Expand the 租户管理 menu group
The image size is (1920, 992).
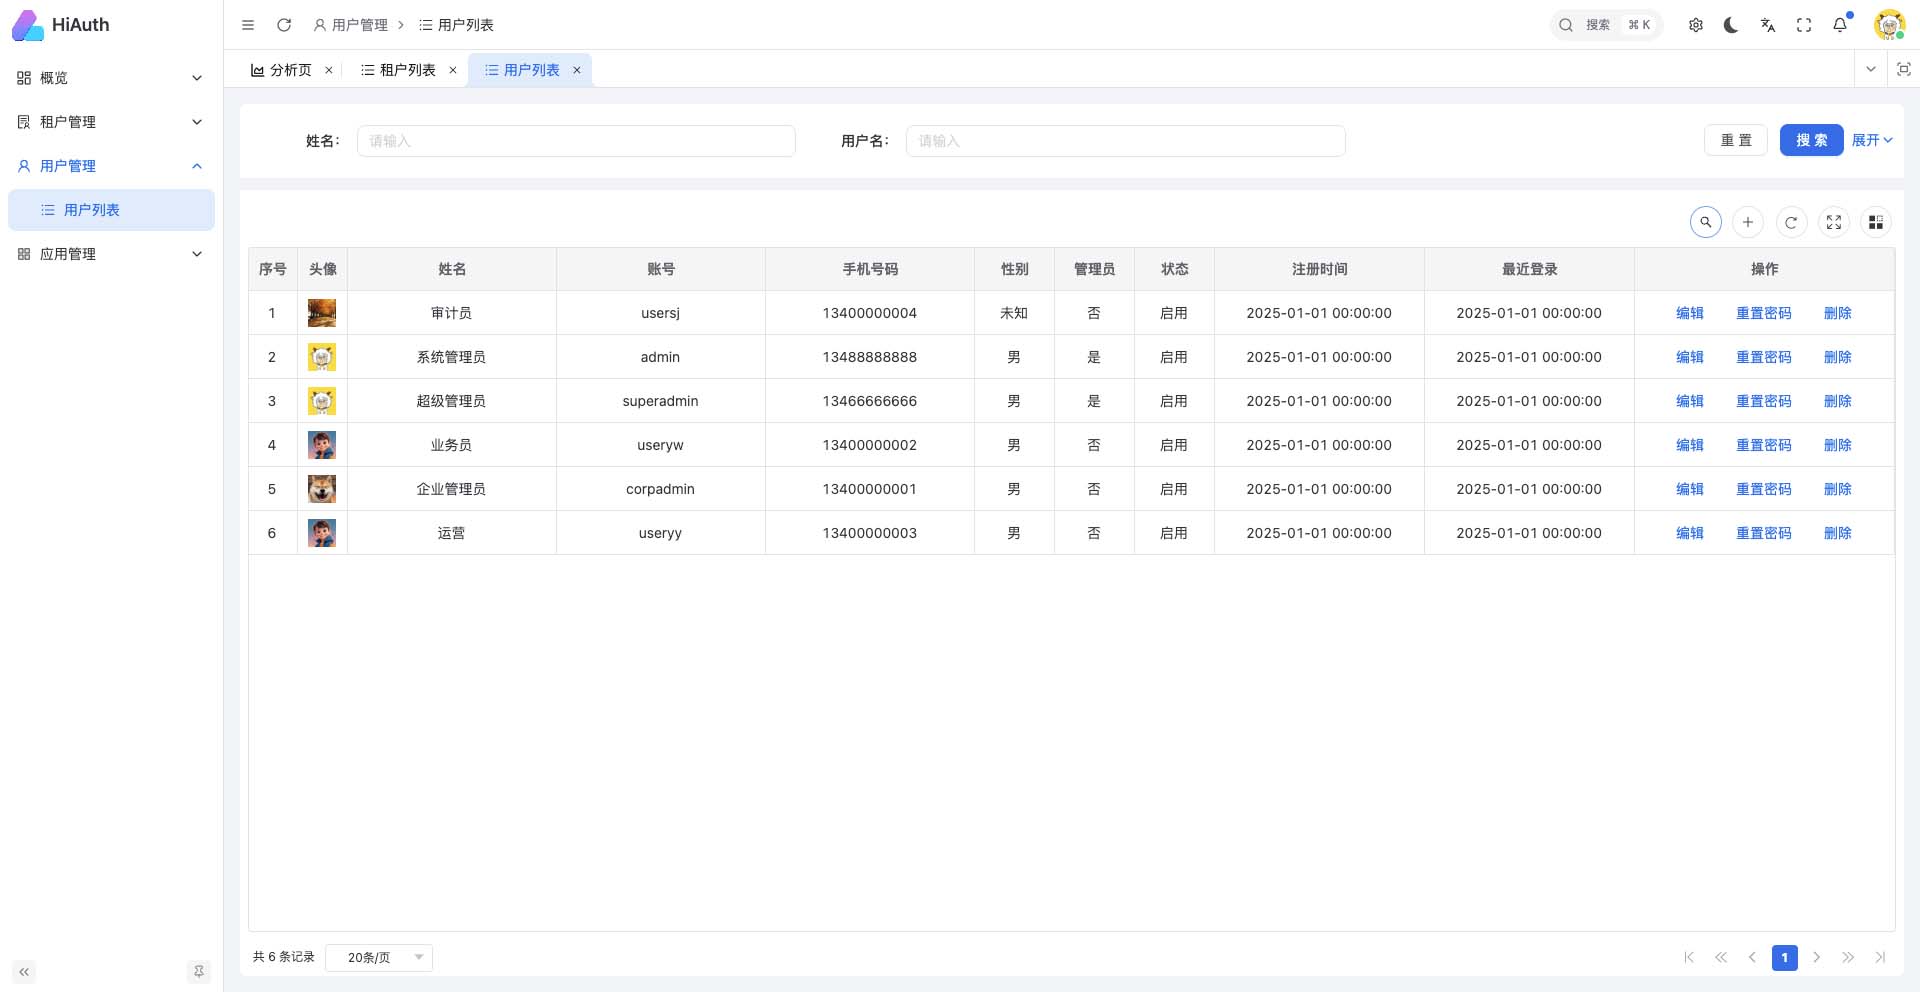(x=110, y=121)
